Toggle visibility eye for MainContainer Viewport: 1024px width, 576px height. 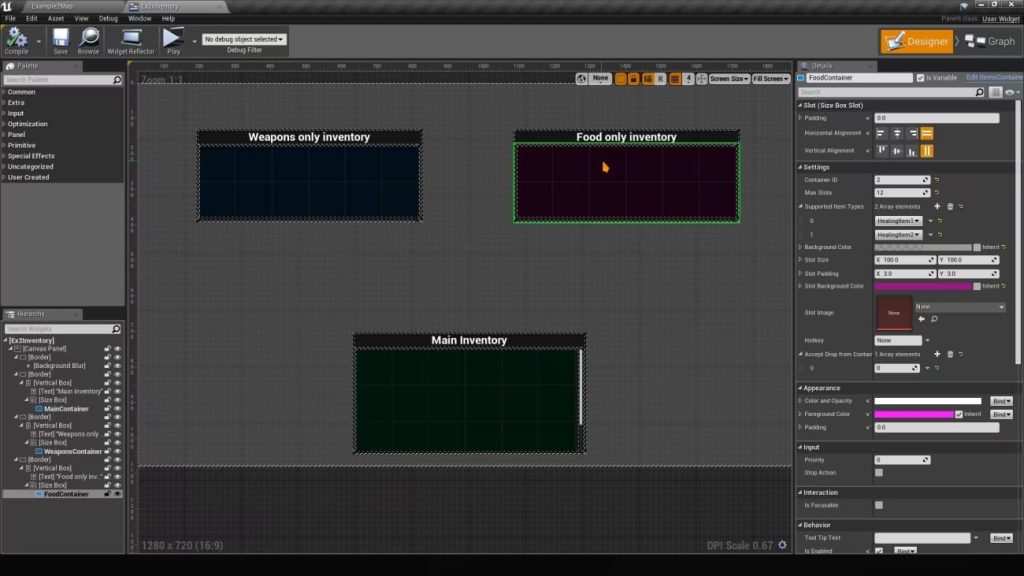pos(117,409)
